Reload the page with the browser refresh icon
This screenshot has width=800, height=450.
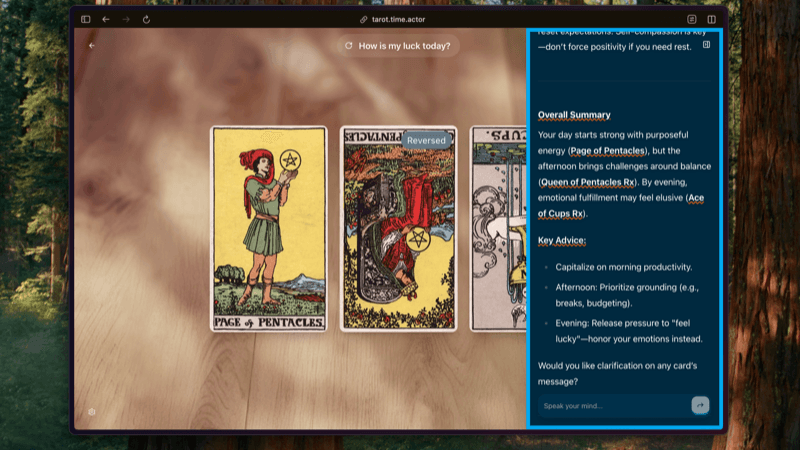(147, 19)
